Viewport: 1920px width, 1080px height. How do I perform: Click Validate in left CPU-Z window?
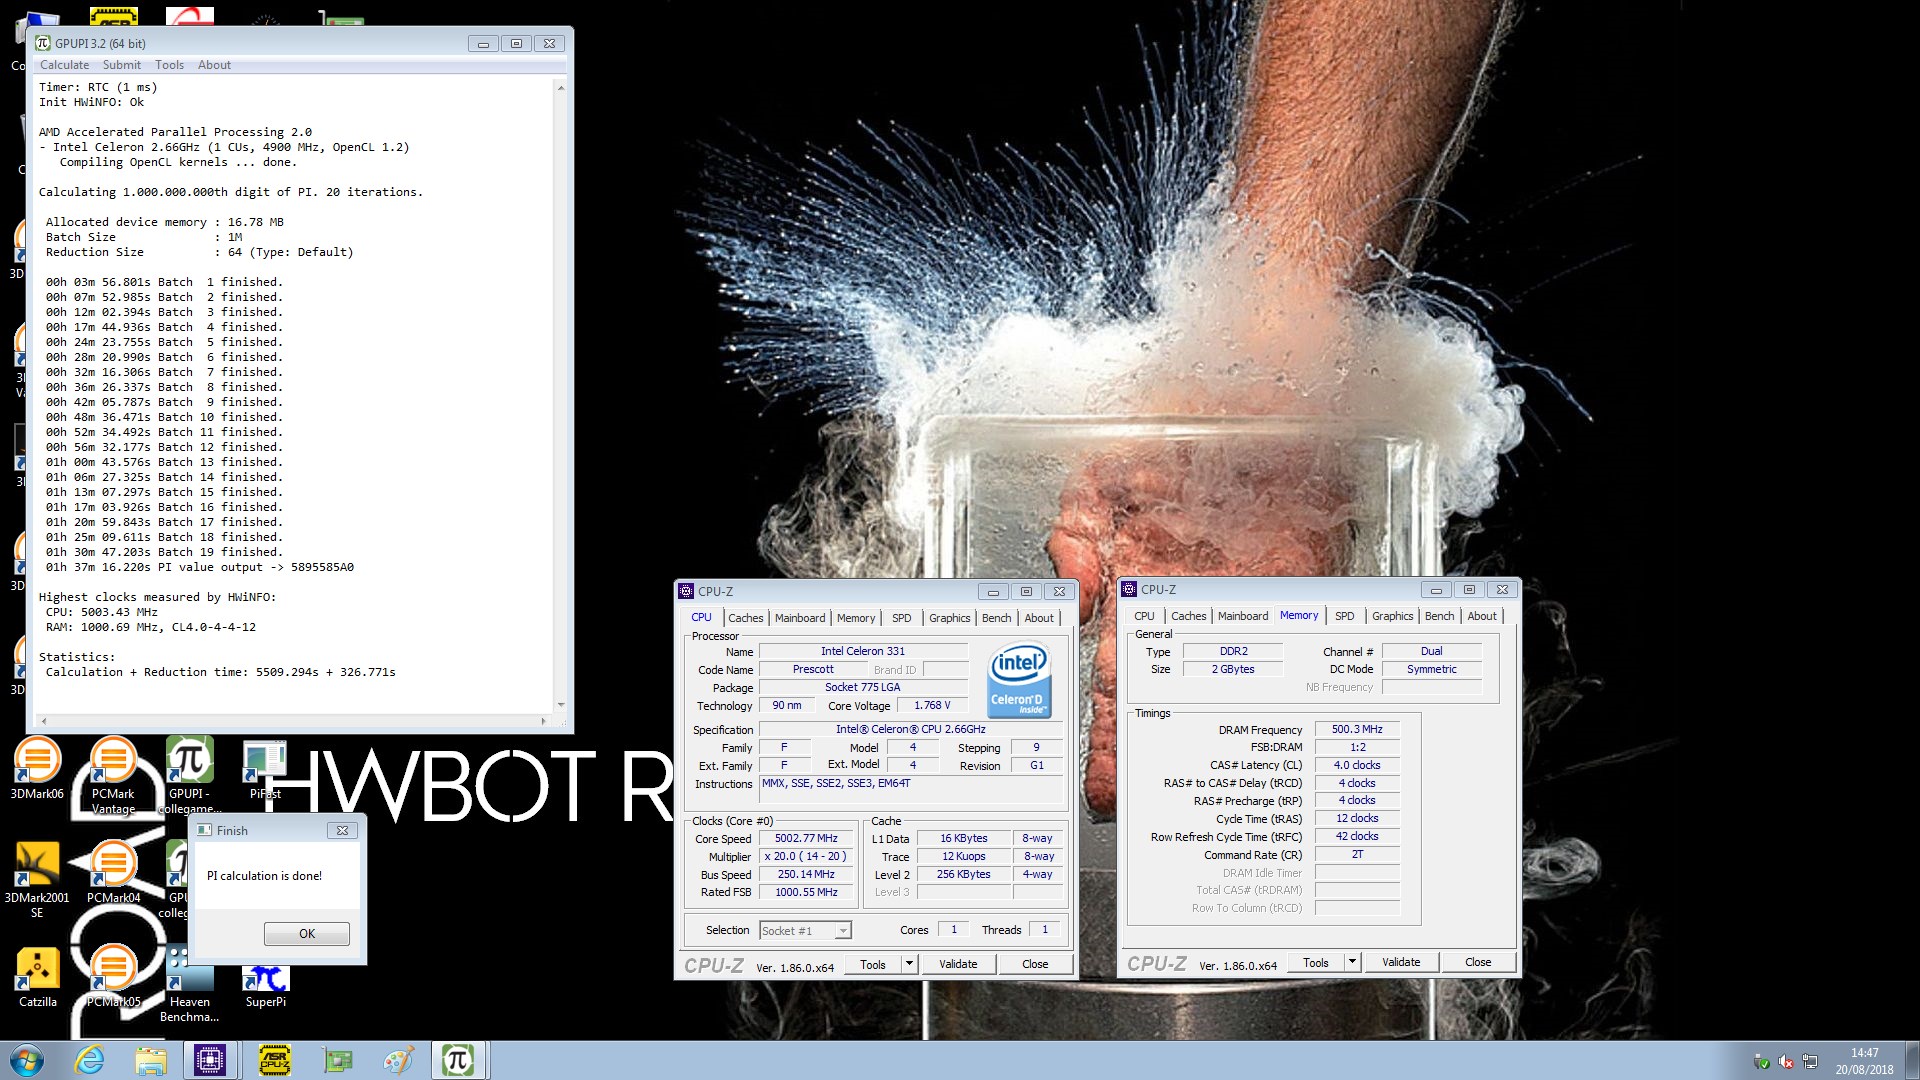pos(958,964)
